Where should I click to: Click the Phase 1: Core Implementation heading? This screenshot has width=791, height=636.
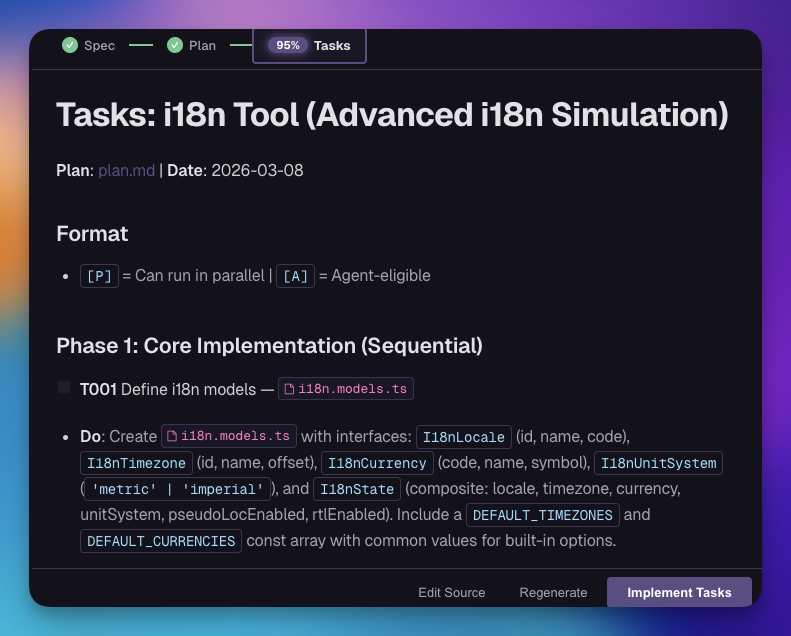click(x=269, y=346)
